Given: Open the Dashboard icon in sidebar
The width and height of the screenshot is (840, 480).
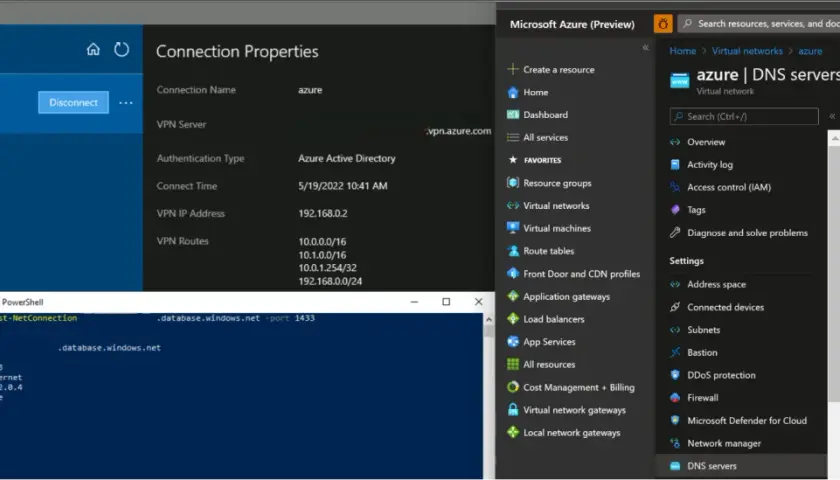Looking at the screenshot, I should 513,115.
